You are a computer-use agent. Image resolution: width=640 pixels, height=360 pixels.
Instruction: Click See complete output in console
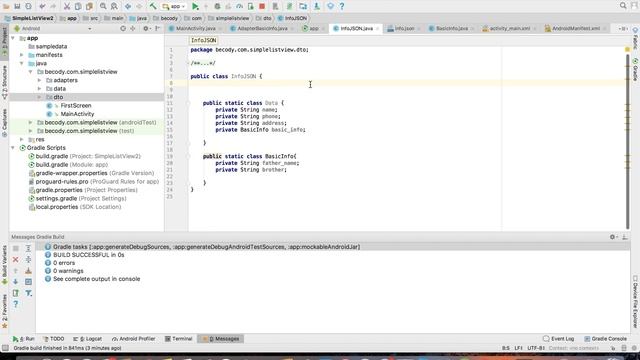point(96,279)
